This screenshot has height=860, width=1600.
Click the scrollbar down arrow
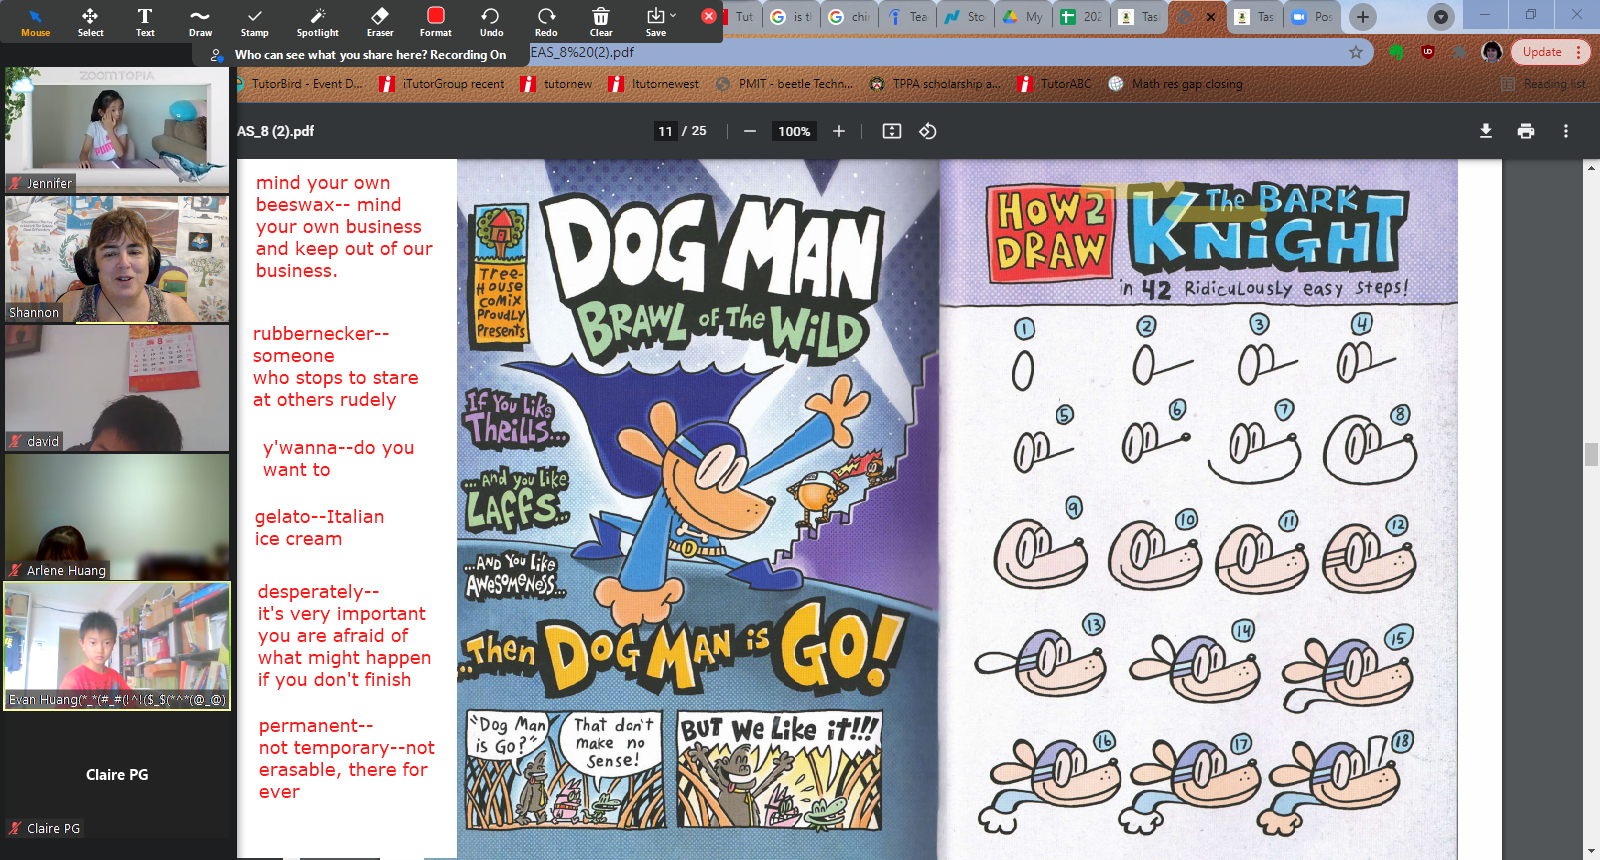click(1591, 852)
